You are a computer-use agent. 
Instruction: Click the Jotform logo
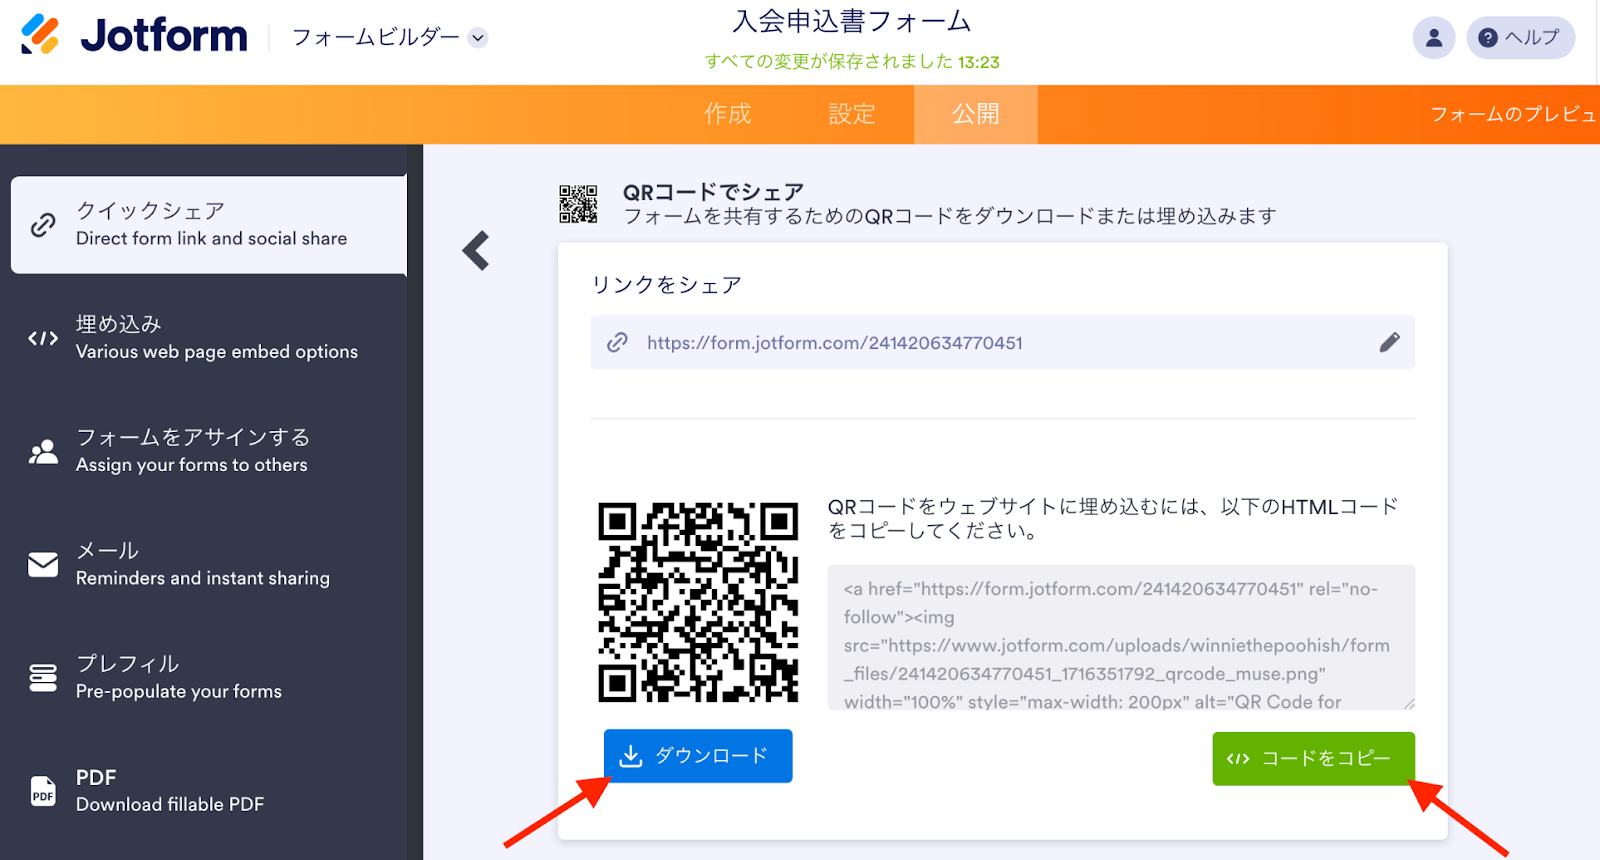coord(134,36)
